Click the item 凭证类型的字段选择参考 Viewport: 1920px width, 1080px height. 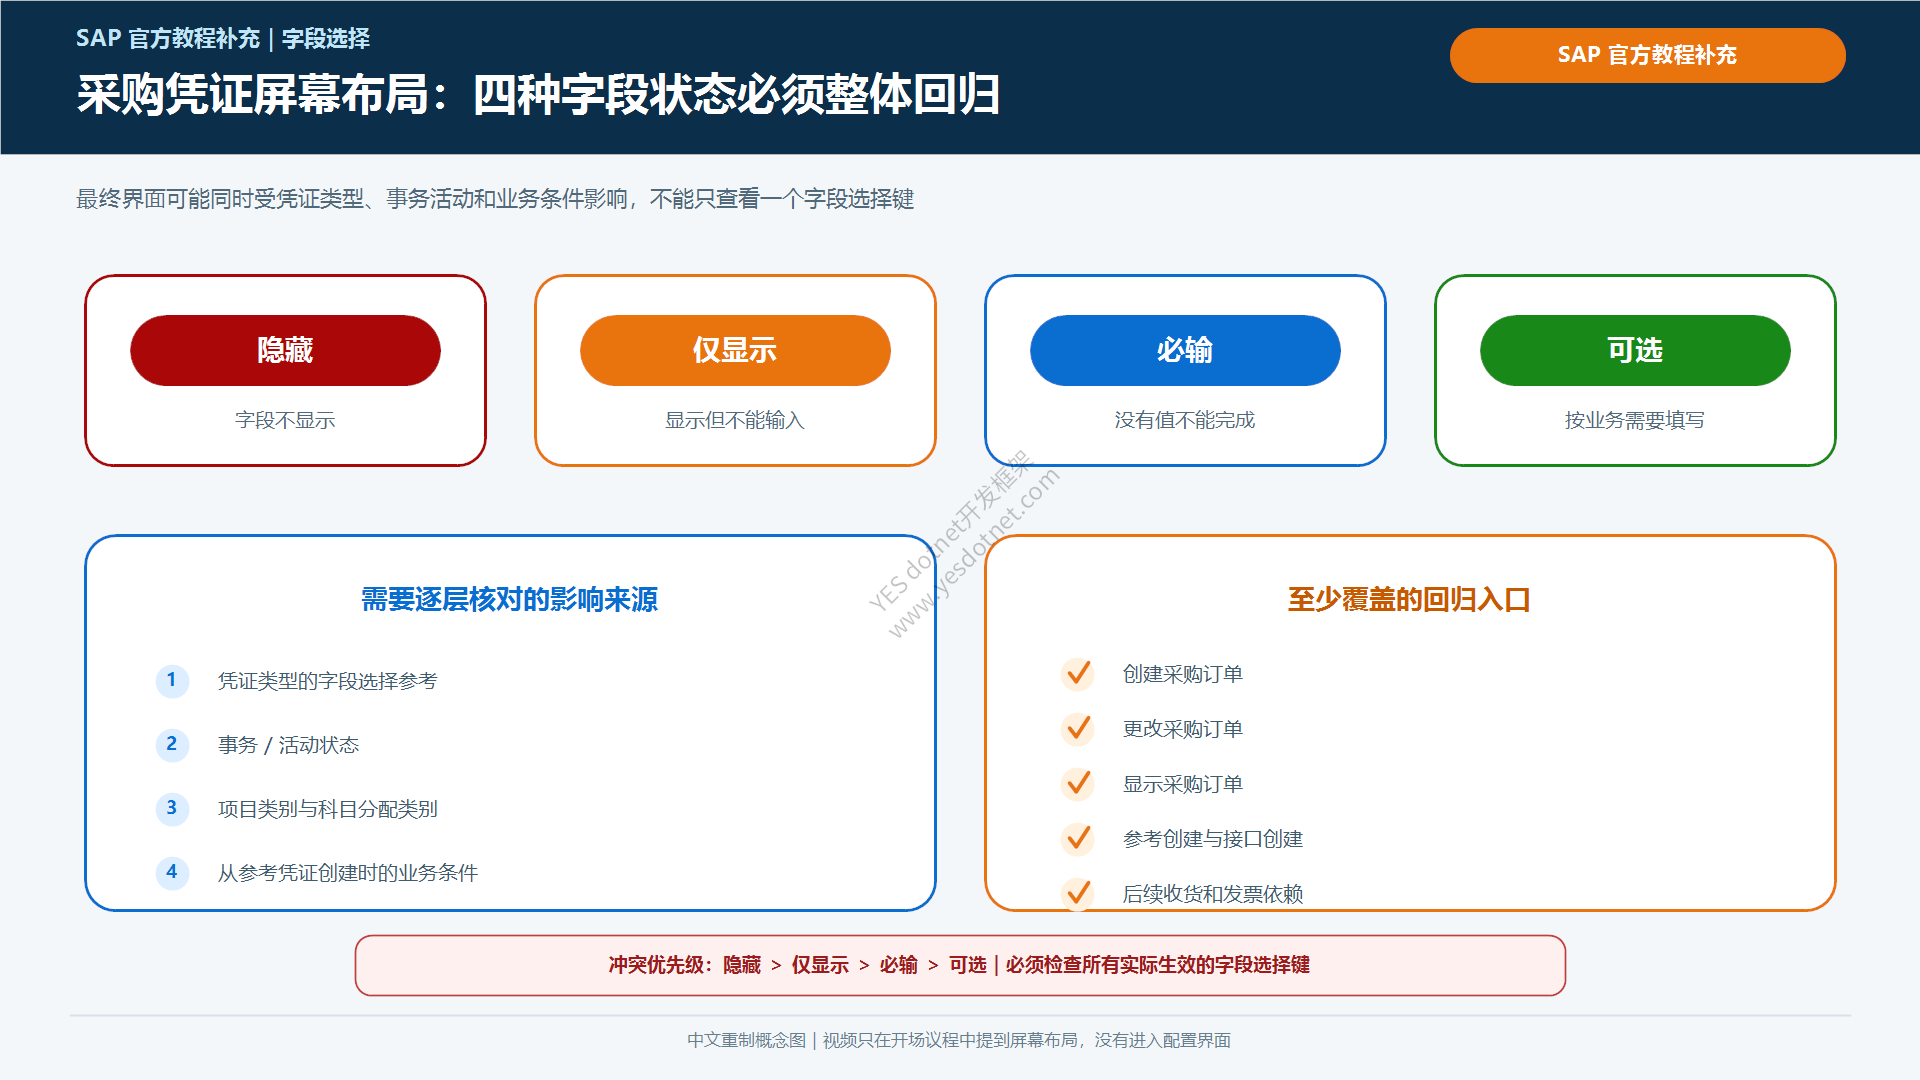pyautogui.click(x=328, y=681)
